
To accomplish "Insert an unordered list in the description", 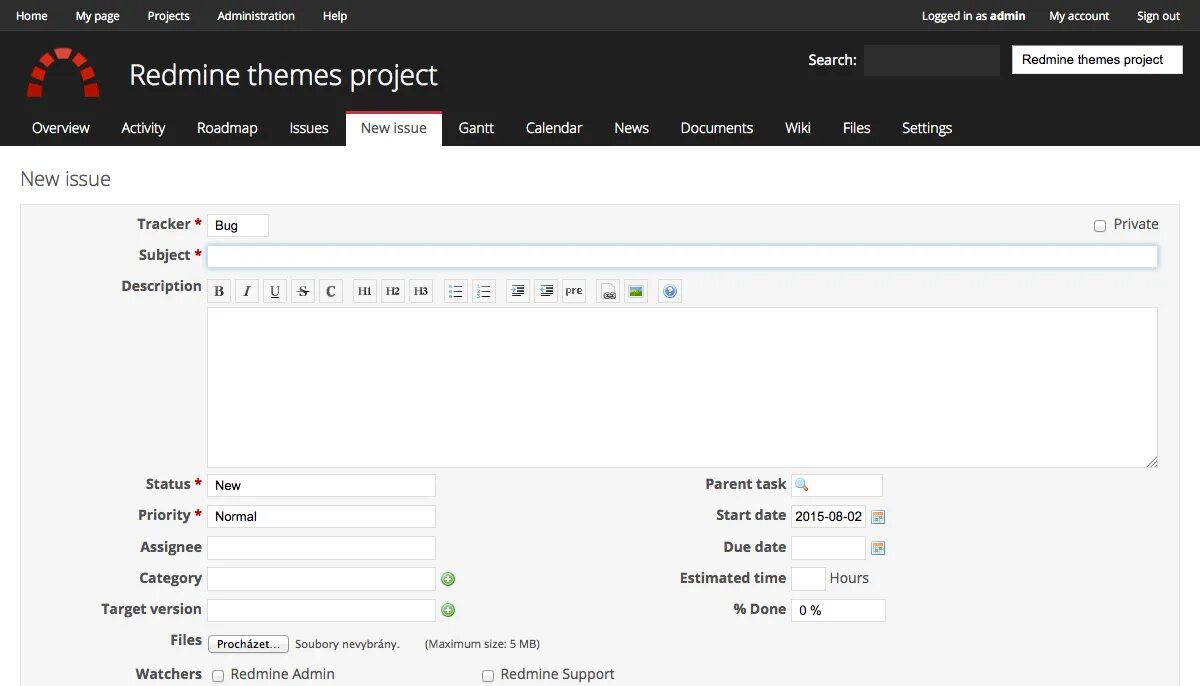I will 455,290.
